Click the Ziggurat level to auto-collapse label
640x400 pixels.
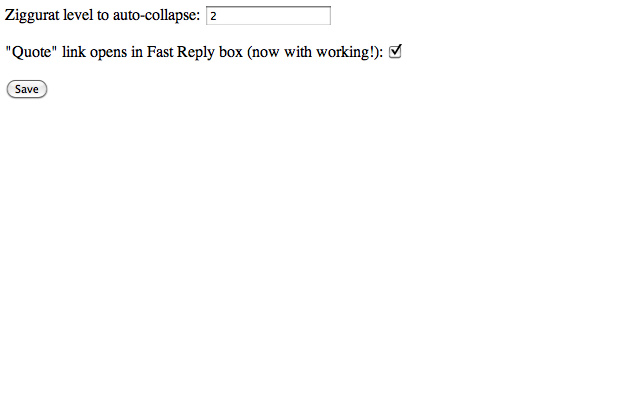pos(102,16)
